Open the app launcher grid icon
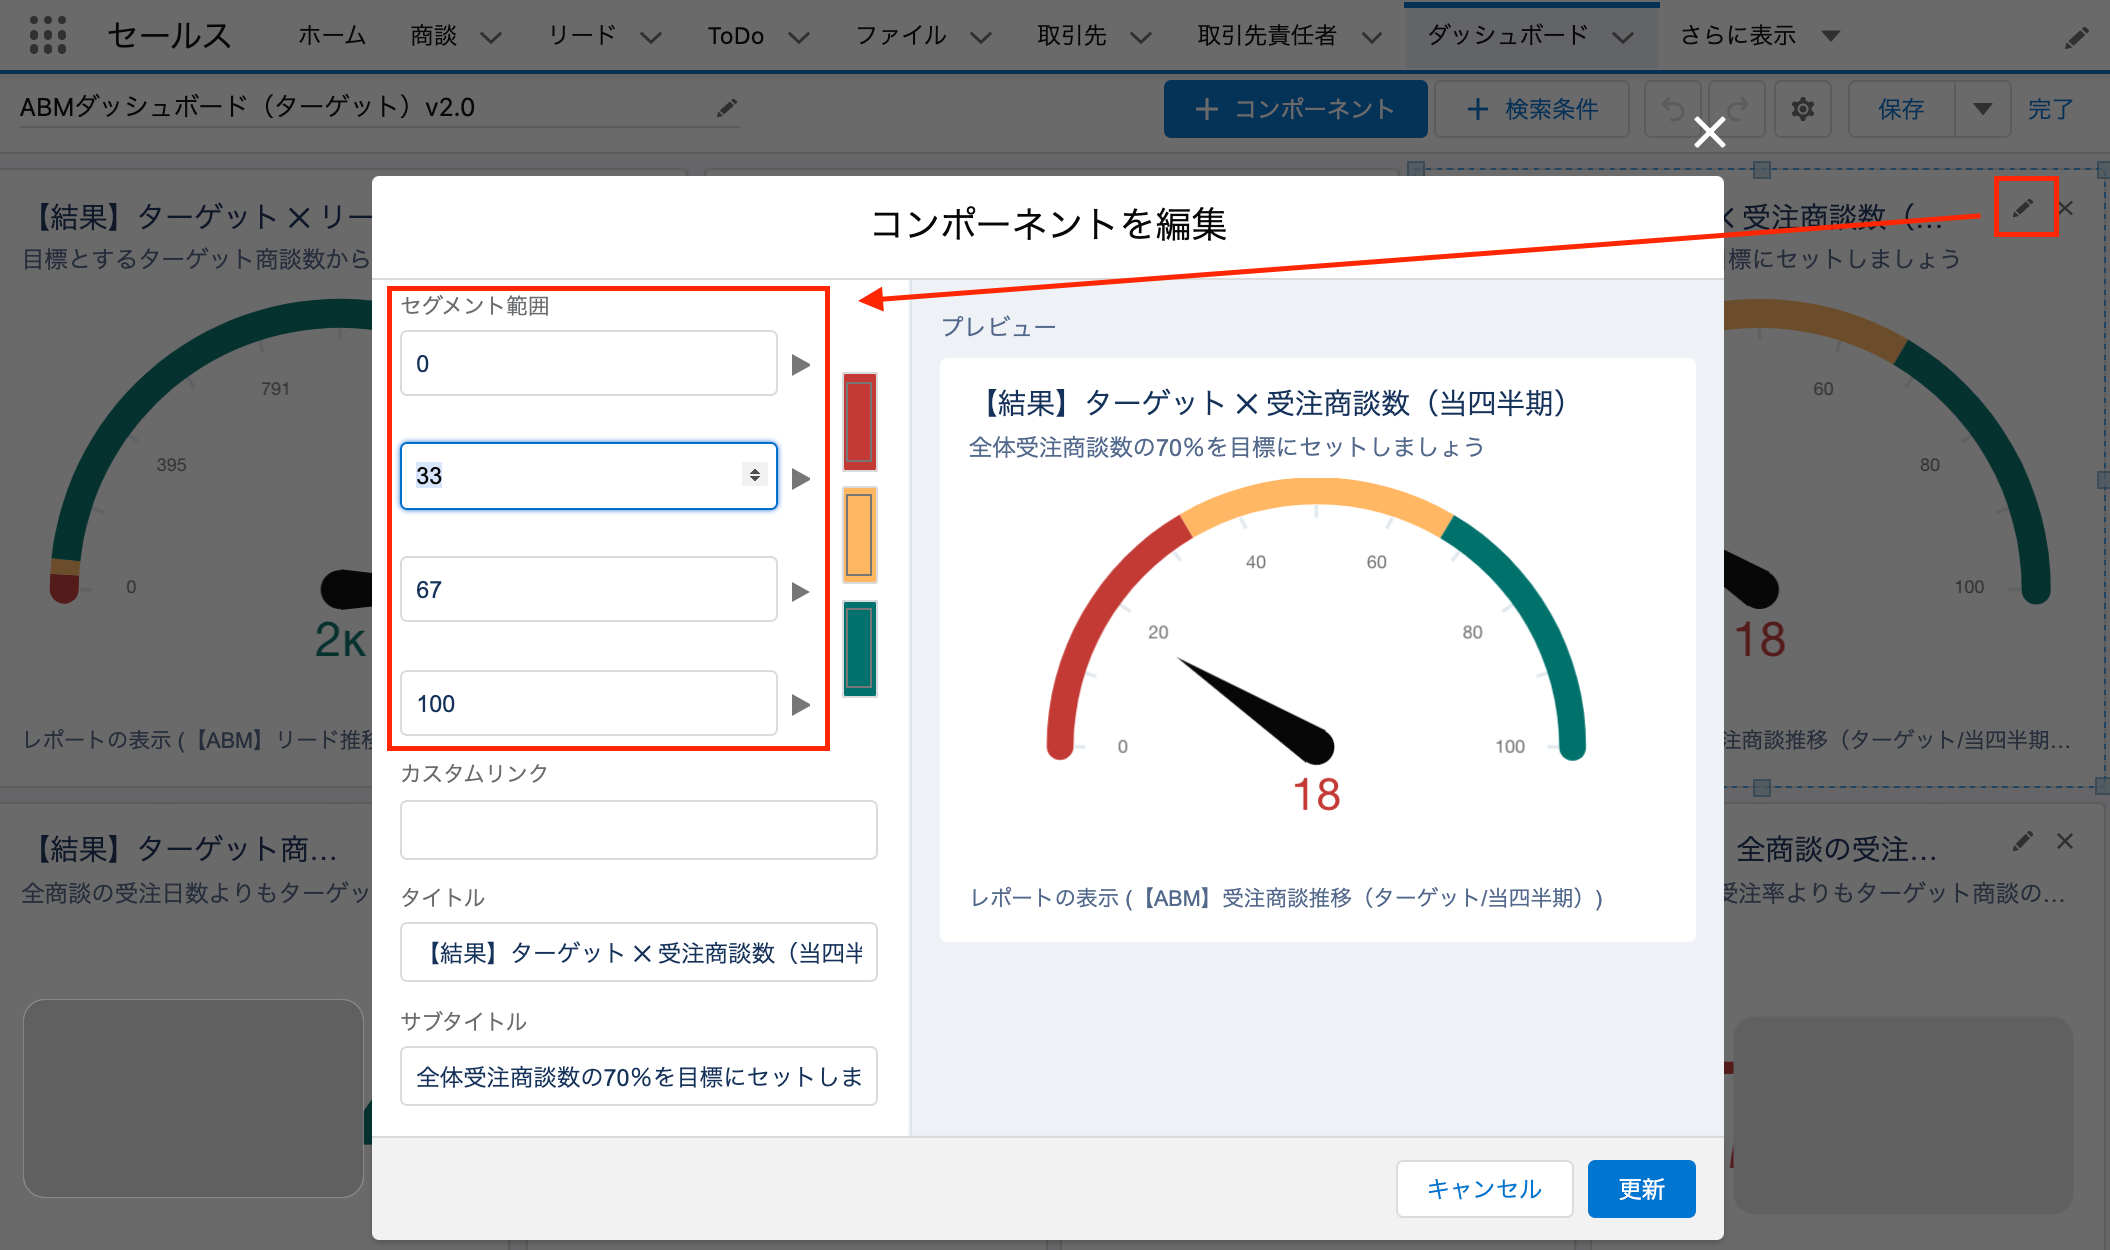2110x1250 pixels. (x=47, y=35)
